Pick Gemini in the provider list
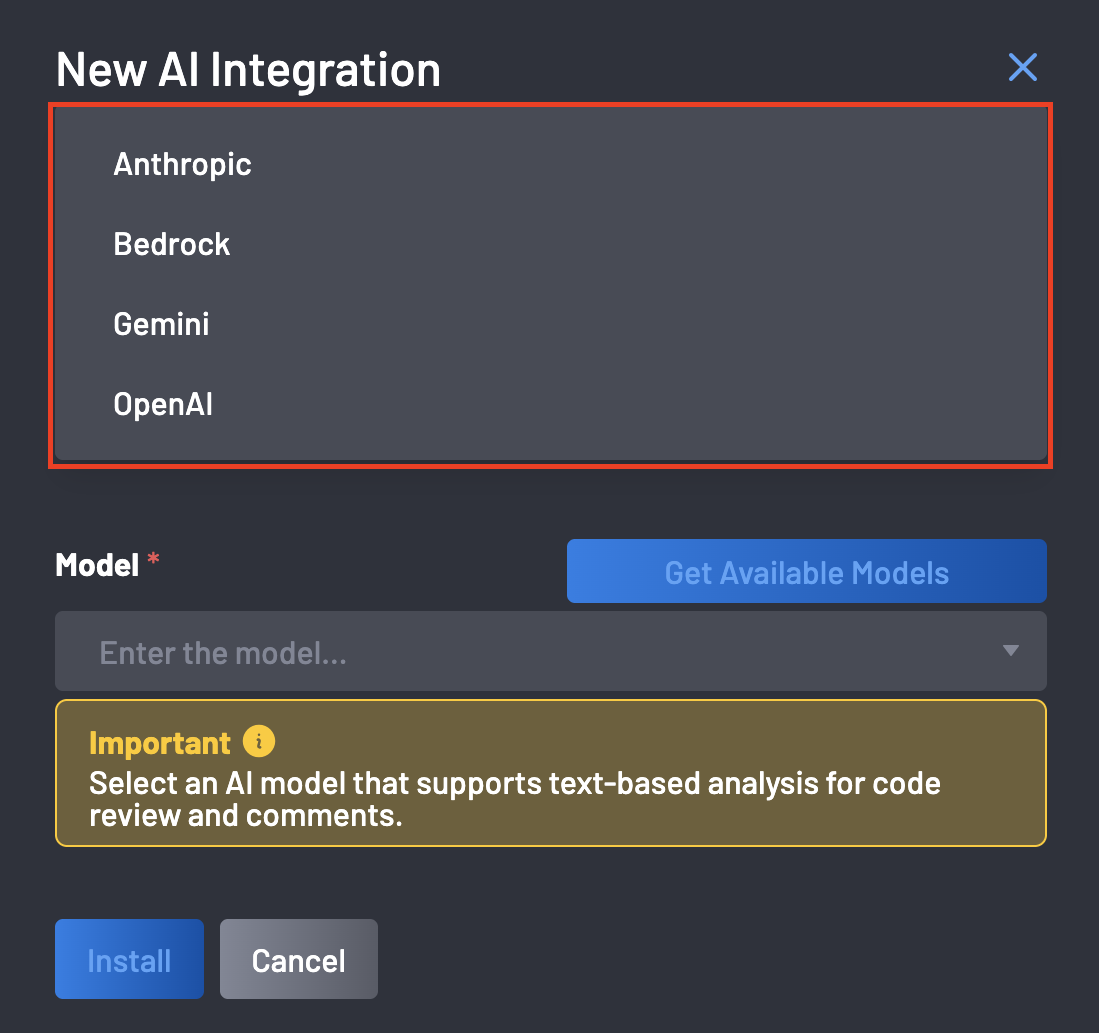This screenshot has width=1099, height=1033. [x=161, y=324]
